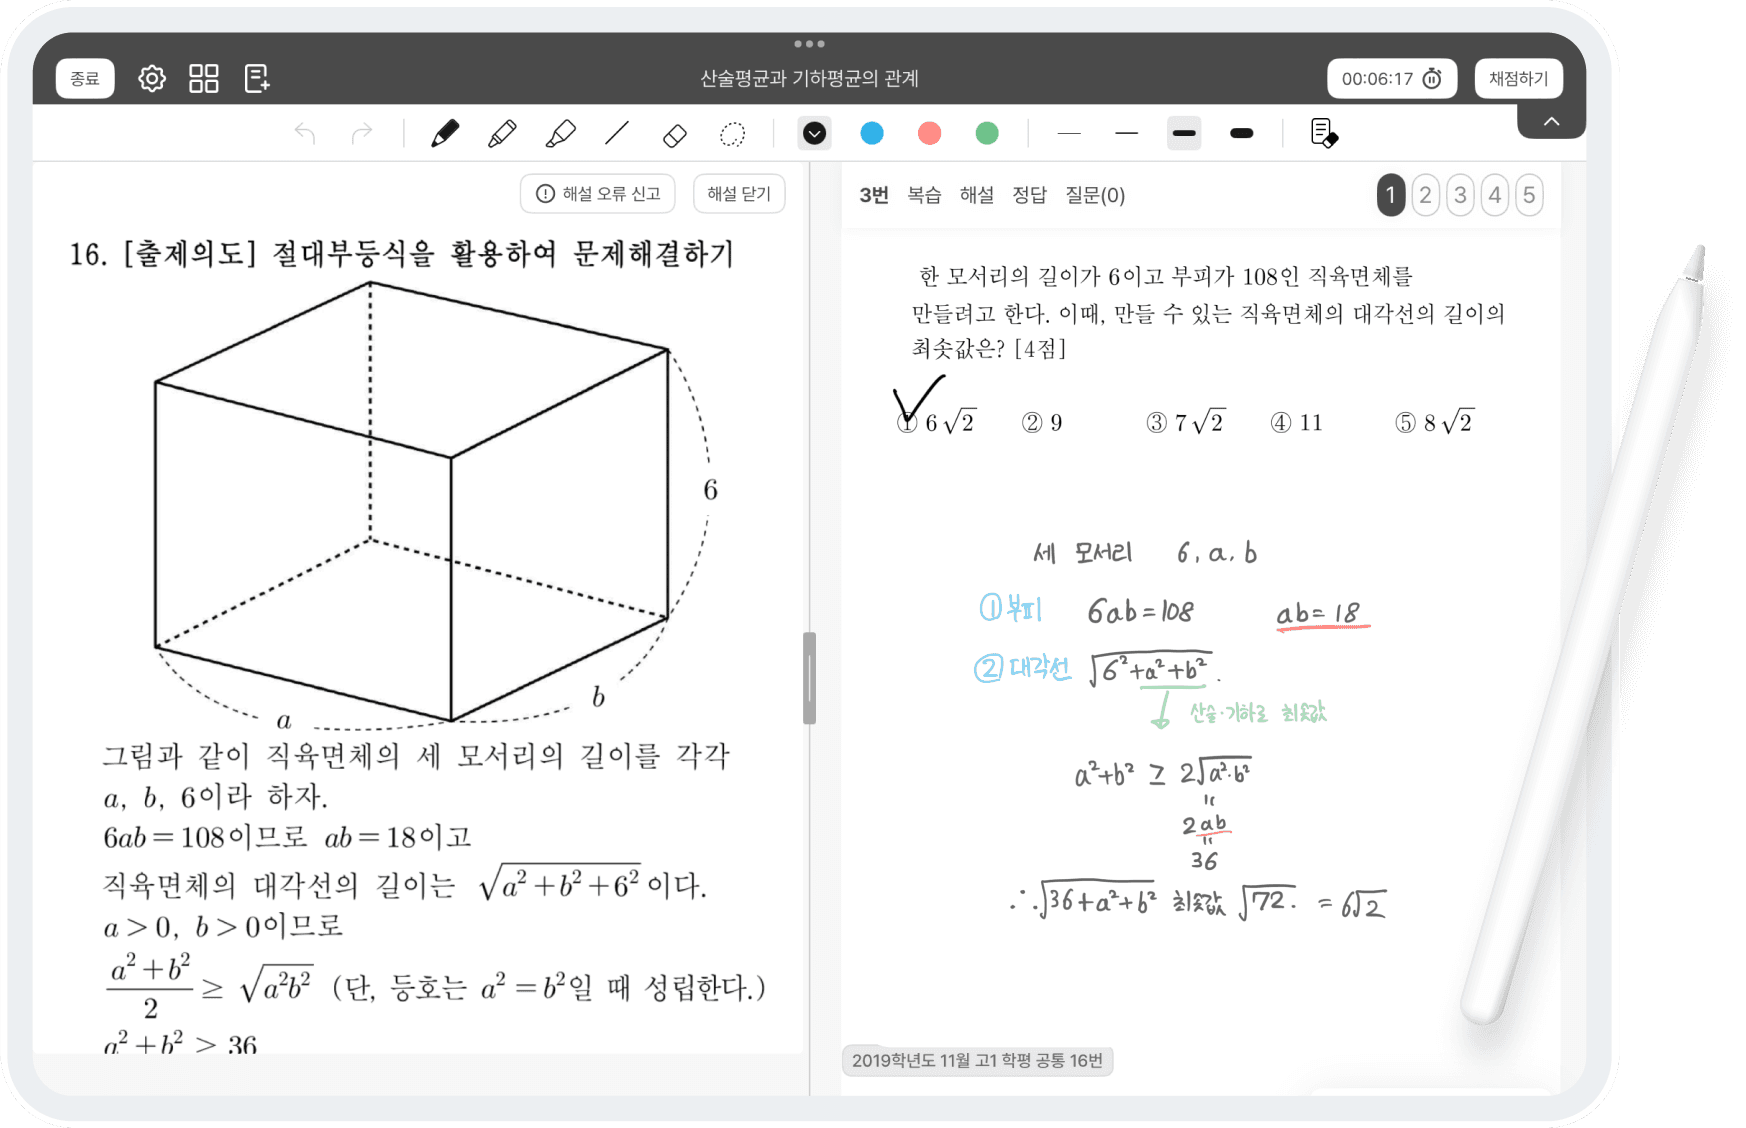Click the 채점하기 grading button
Image resolution: width=1746 pixels, height=1128 pixels.
[x=1518, y=78]
